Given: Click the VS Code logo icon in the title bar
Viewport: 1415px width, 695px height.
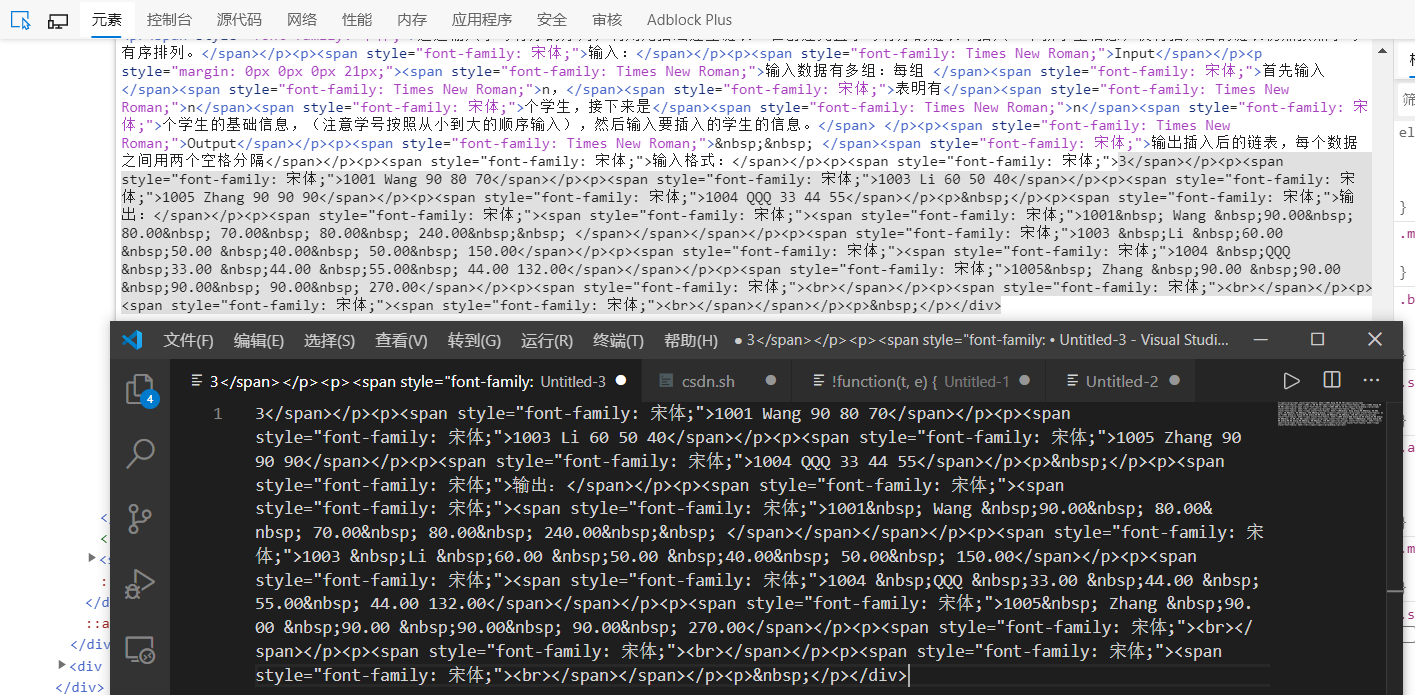Looking at the screenshot, I should 132,340.
